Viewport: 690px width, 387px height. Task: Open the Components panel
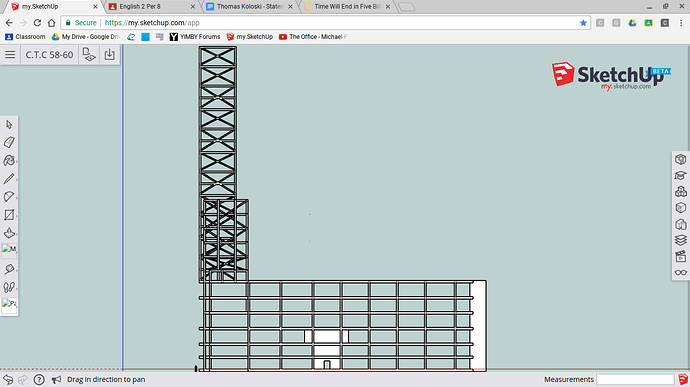click(x=680, y=192)
